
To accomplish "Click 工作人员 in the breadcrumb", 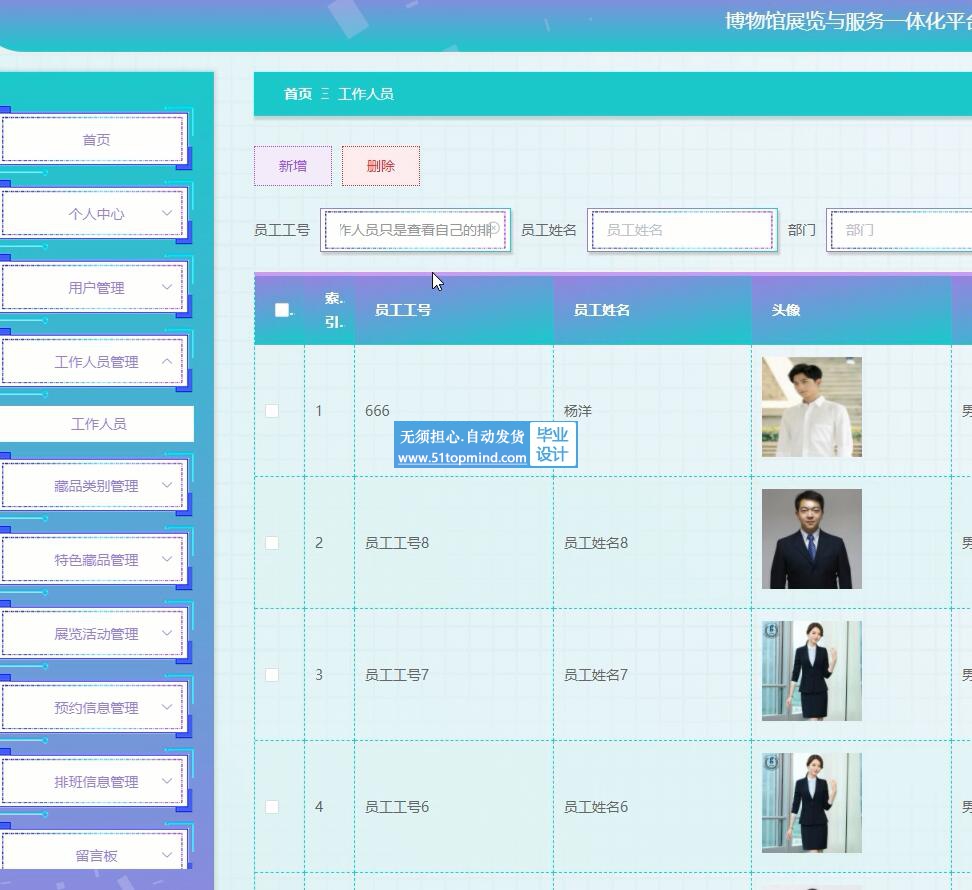I will (x=366, y=94).
